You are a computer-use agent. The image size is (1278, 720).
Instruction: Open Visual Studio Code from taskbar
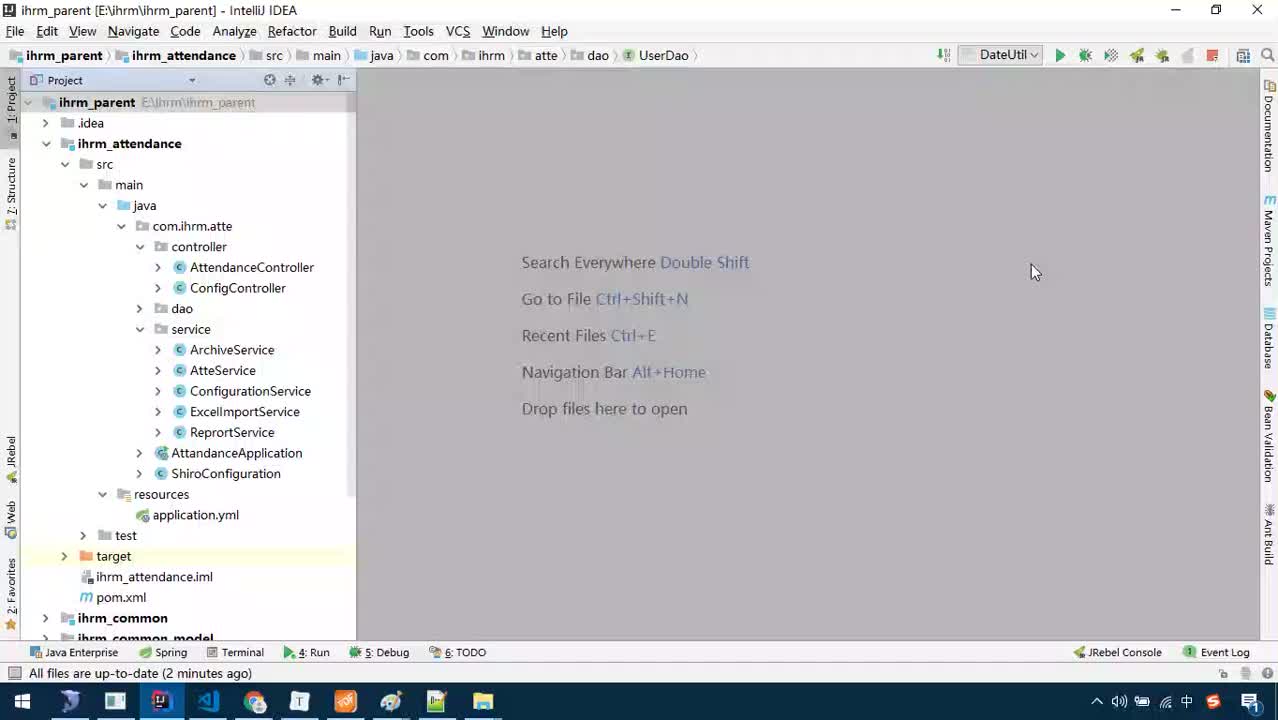point(208,702)
